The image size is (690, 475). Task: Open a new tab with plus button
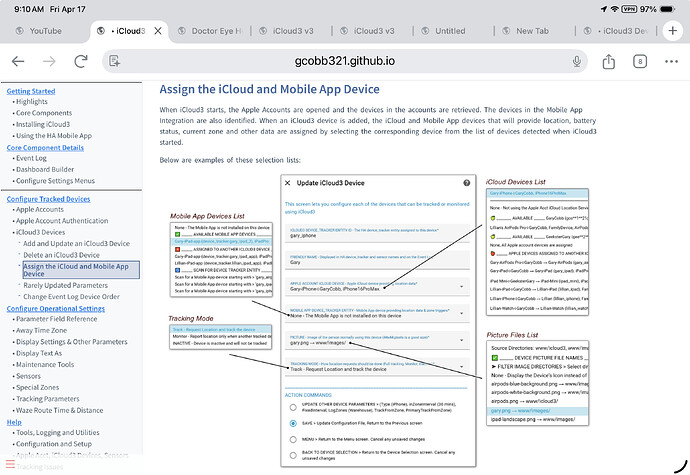(672, 31)
